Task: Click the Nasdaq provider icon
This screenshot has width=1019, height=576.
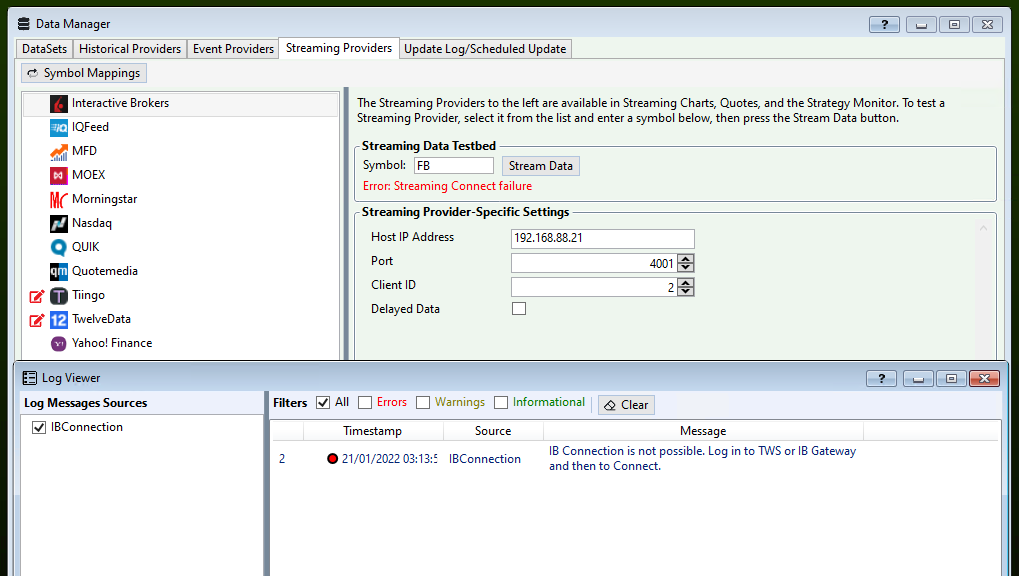Action: click(x=58, y=224)
